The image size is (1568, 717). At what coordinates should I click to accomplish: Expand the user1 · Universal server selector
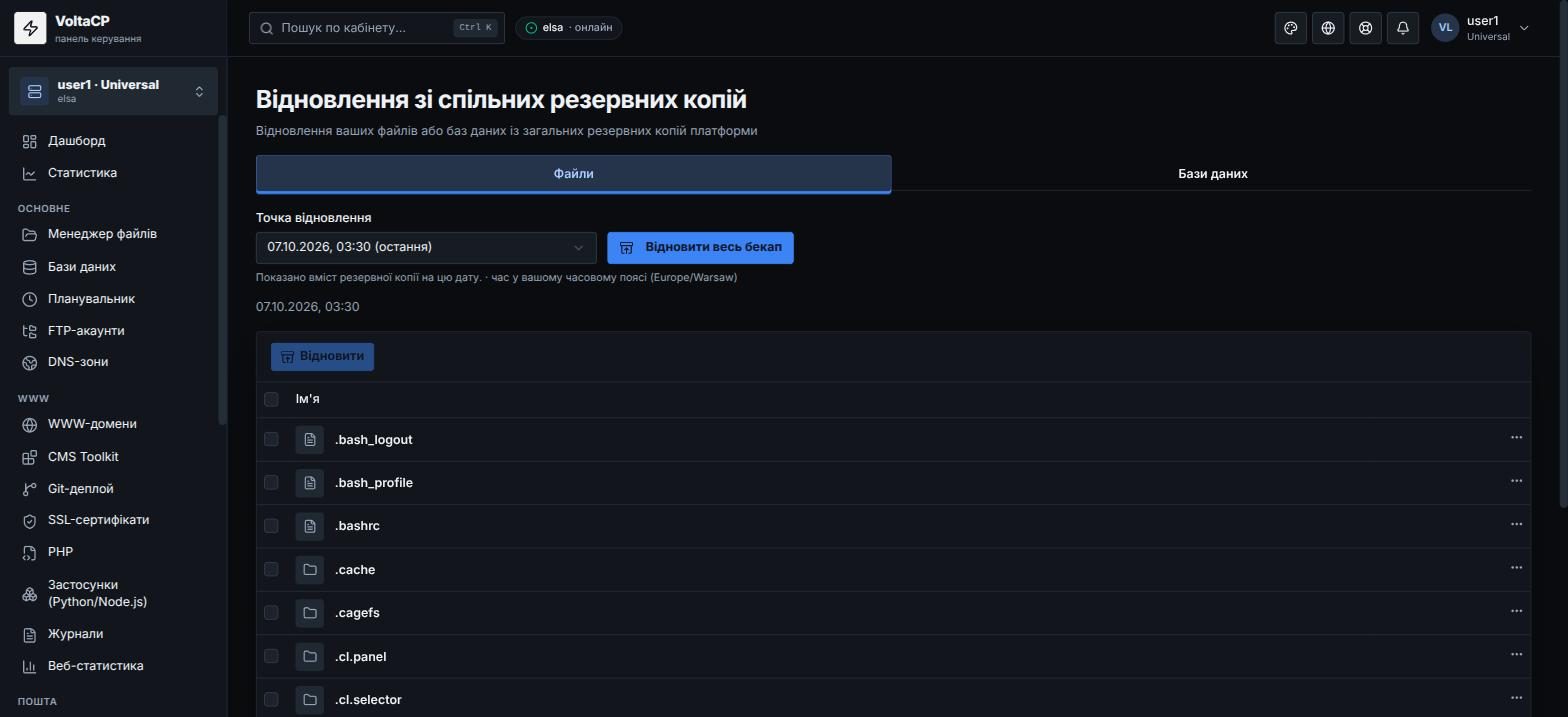(113, 91)
